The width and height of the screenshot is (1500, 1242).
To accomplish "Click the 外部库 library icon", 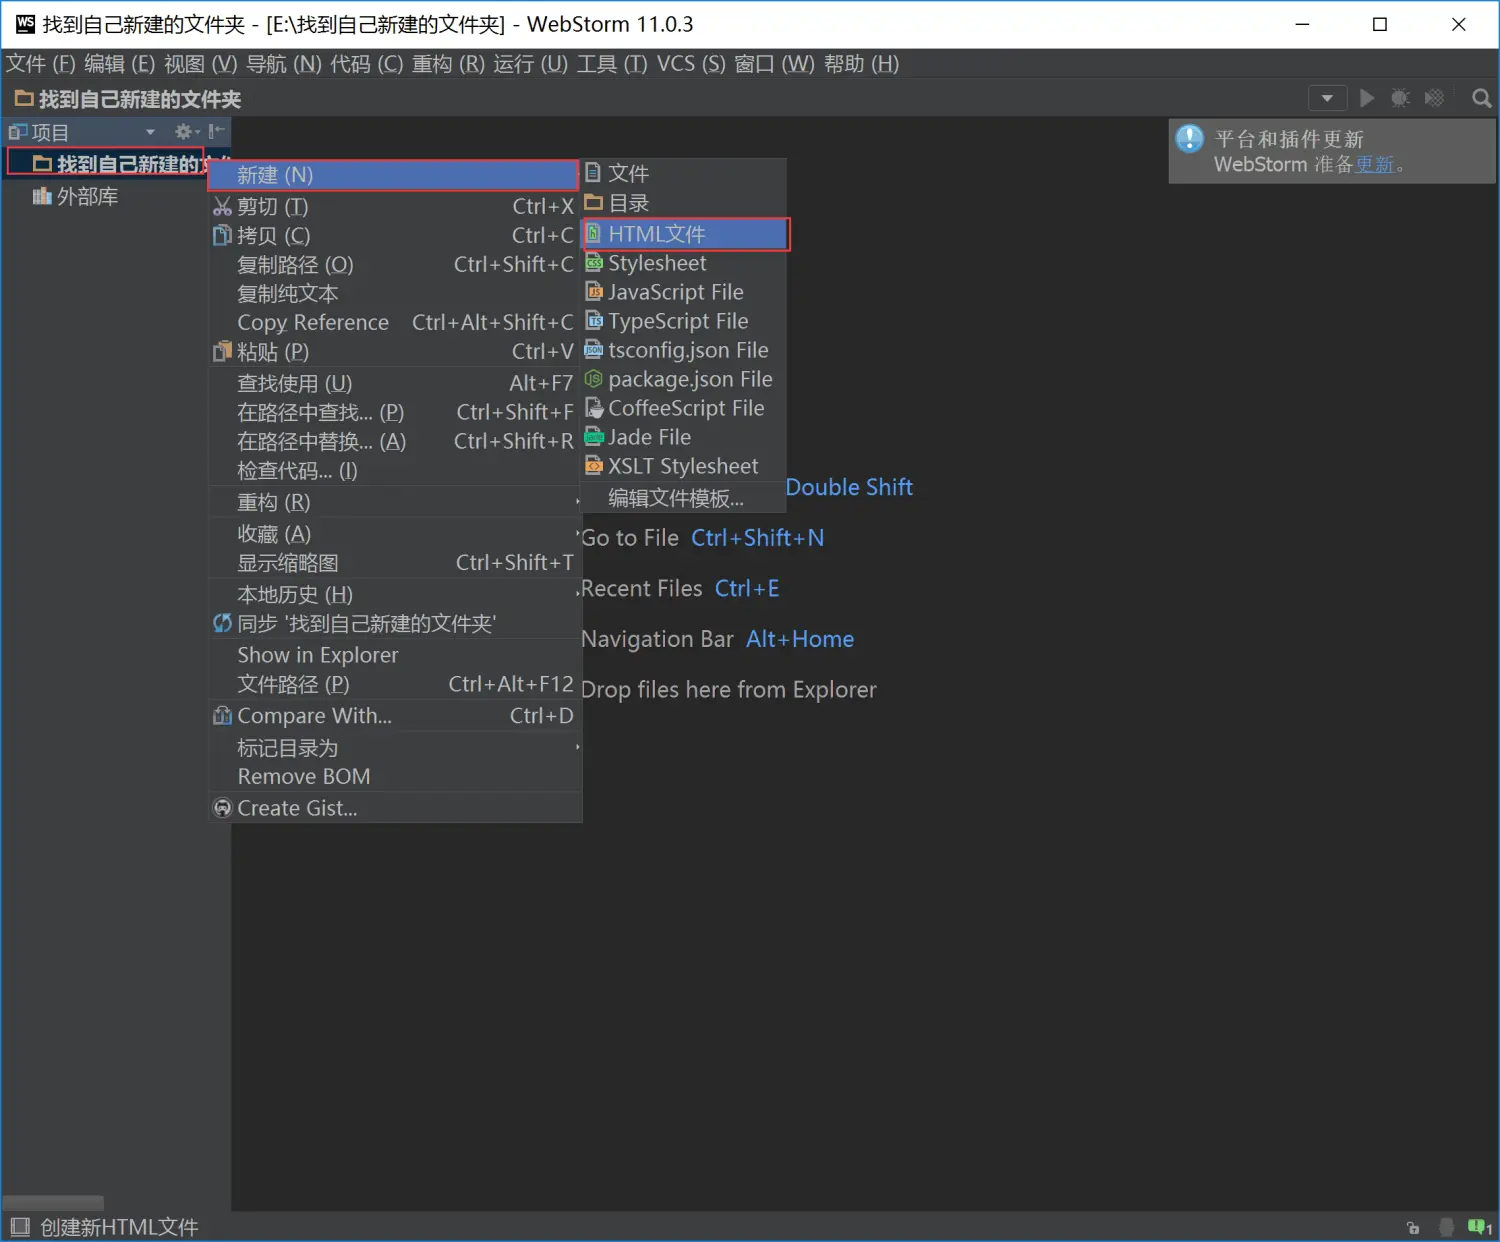I will click(x=42, y=196).
